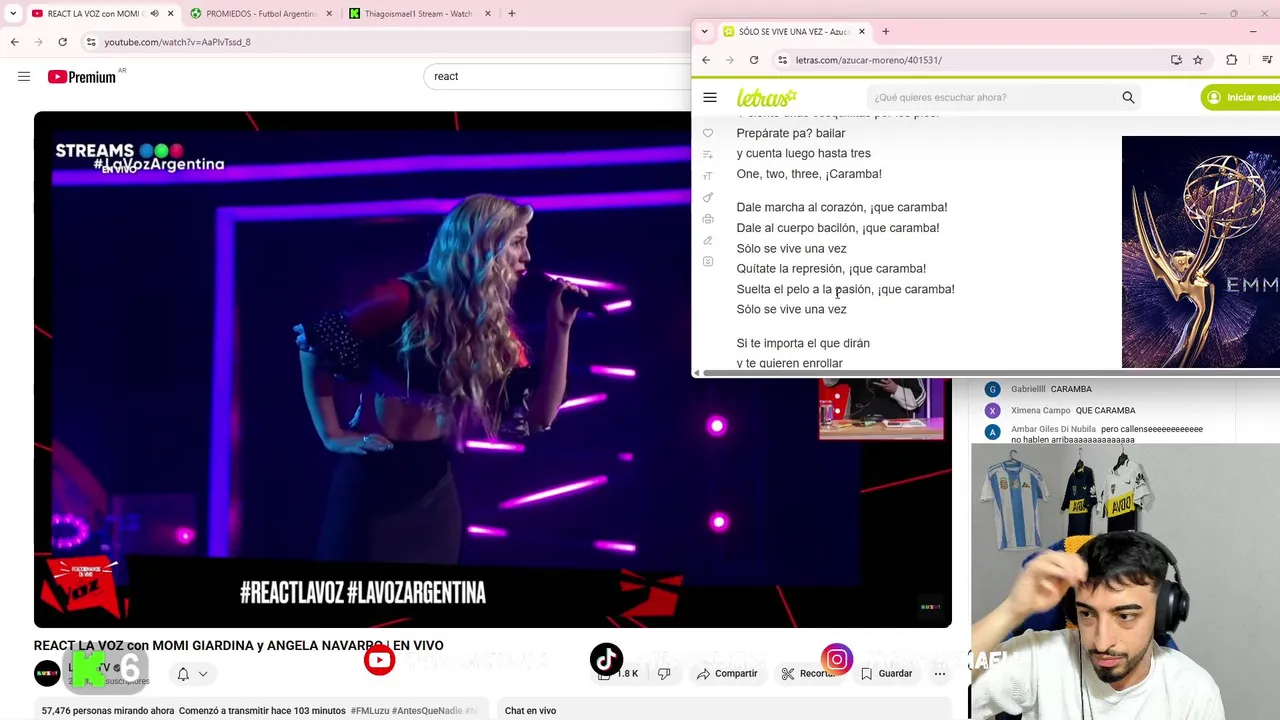Change lyrics font size icon

708,176
